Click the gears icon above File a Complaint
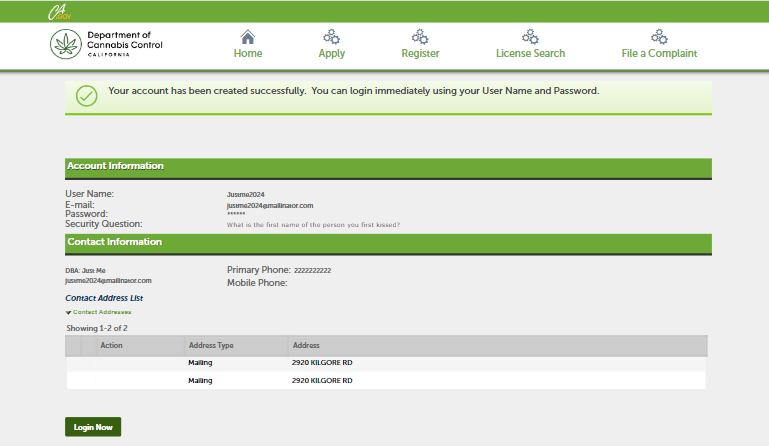This screenshot has width=769, height=446. click(659, 36)
